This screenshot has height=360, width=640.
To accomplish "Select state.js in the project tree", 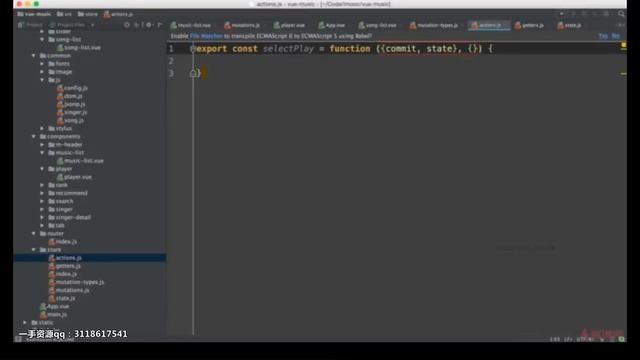I will pos(65,298).
